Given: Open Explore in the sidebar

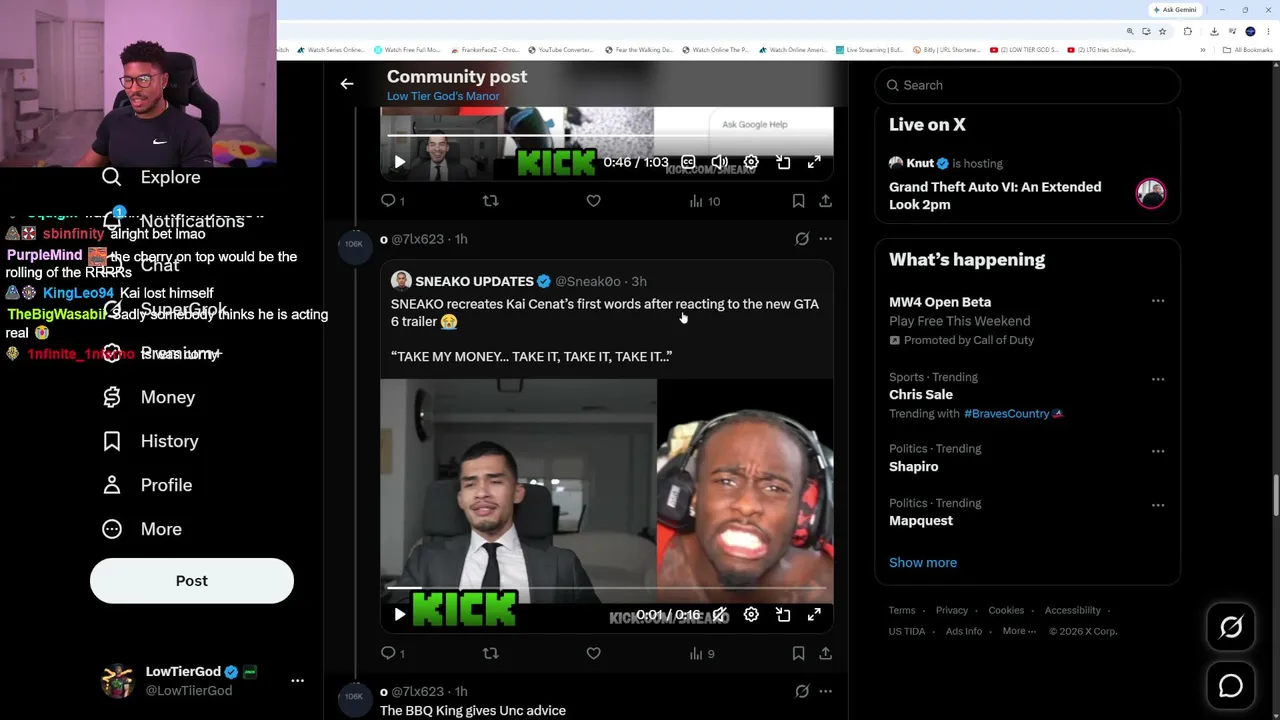Looking at the screenshot, I should tap(151, 177).
